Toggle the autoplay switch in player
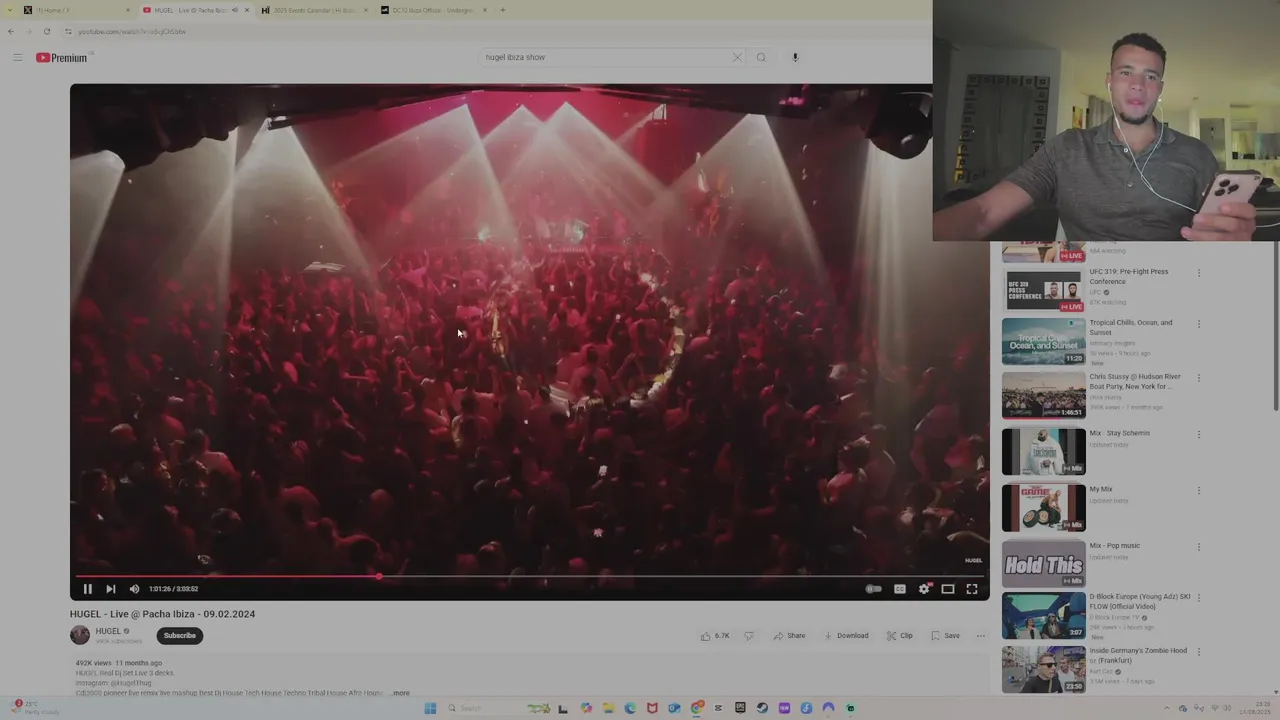This screenshot has width=1280, height=720. pos(873,589)
